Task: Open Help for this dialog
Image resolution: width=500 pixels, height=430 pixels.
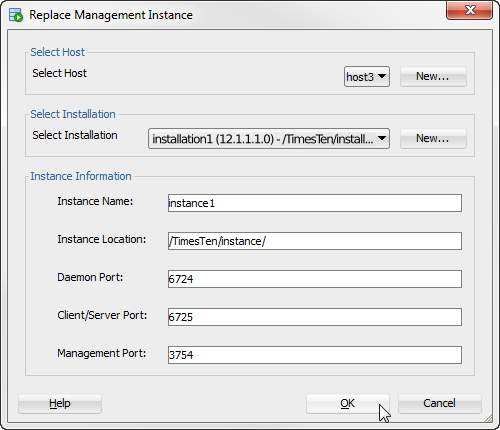Action: pyautogui.click(x=60, y=404)
